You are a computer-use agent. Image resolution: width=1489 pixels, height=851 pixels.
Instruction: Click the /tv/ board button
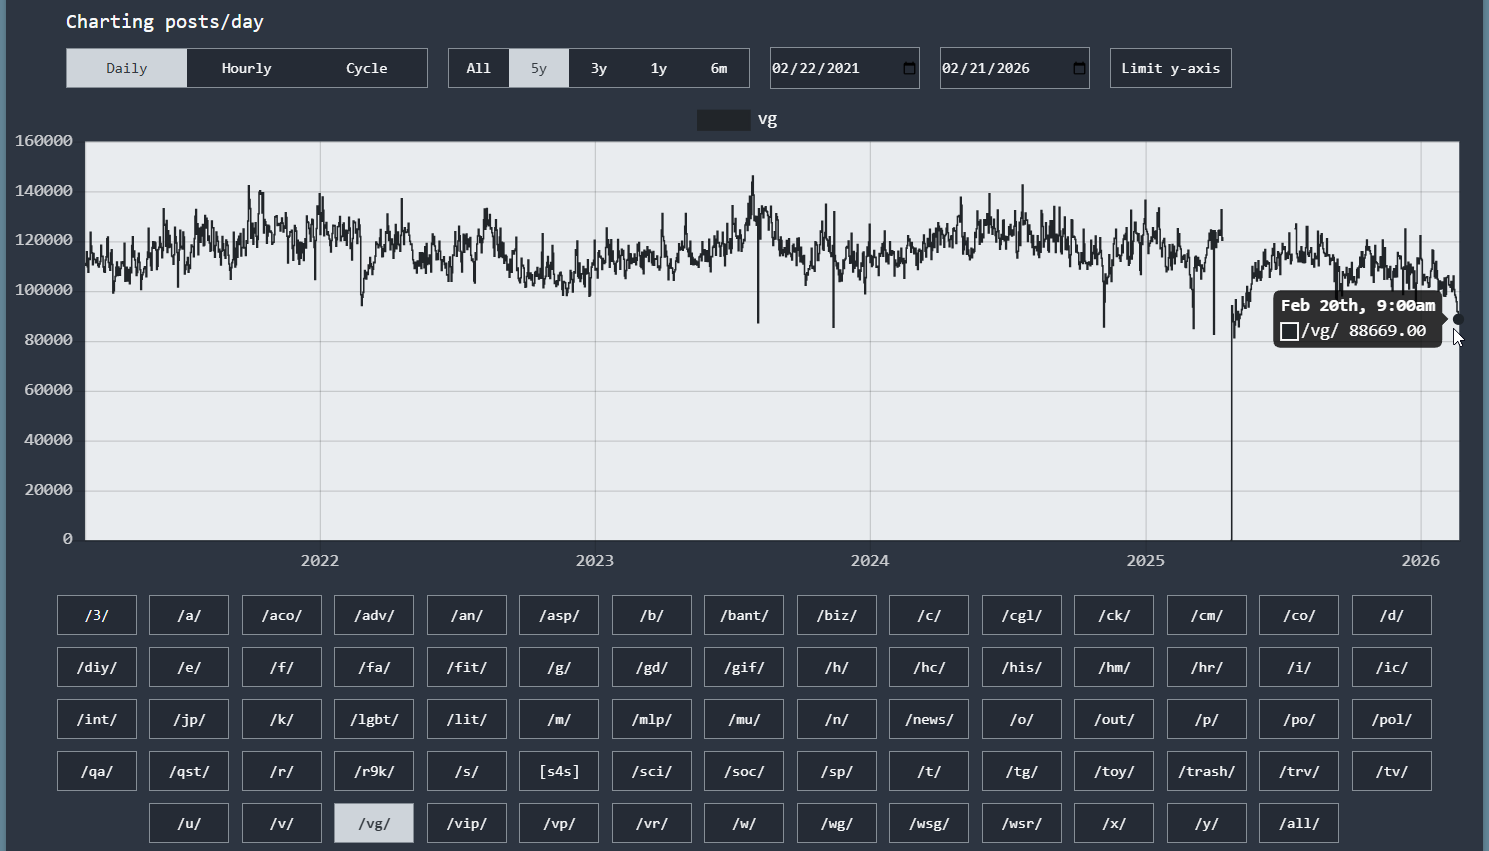1392,771
